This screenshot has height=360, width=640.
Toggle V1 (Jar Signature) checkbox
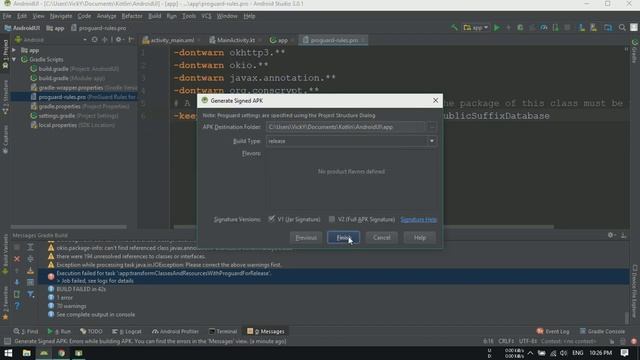[x=271, y=219]
